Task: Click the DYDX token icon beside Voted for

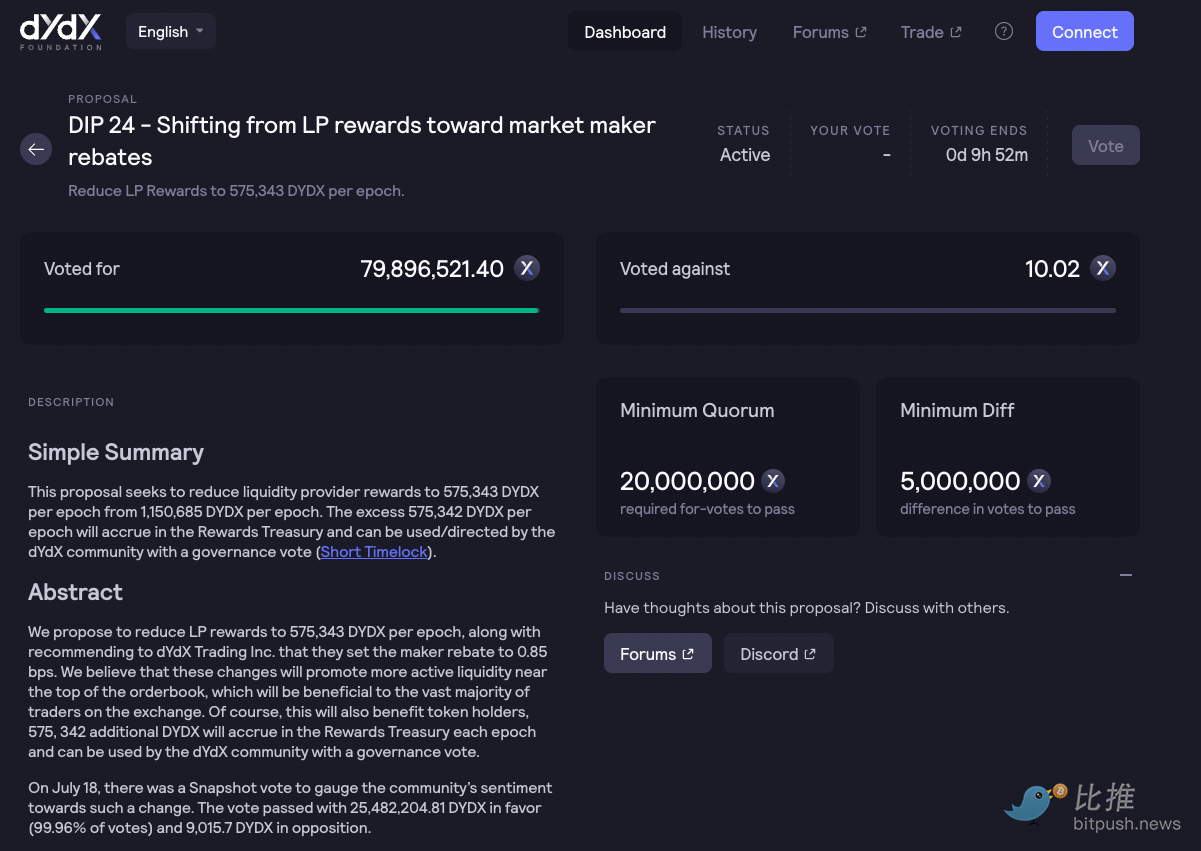Action: (527, 268)
